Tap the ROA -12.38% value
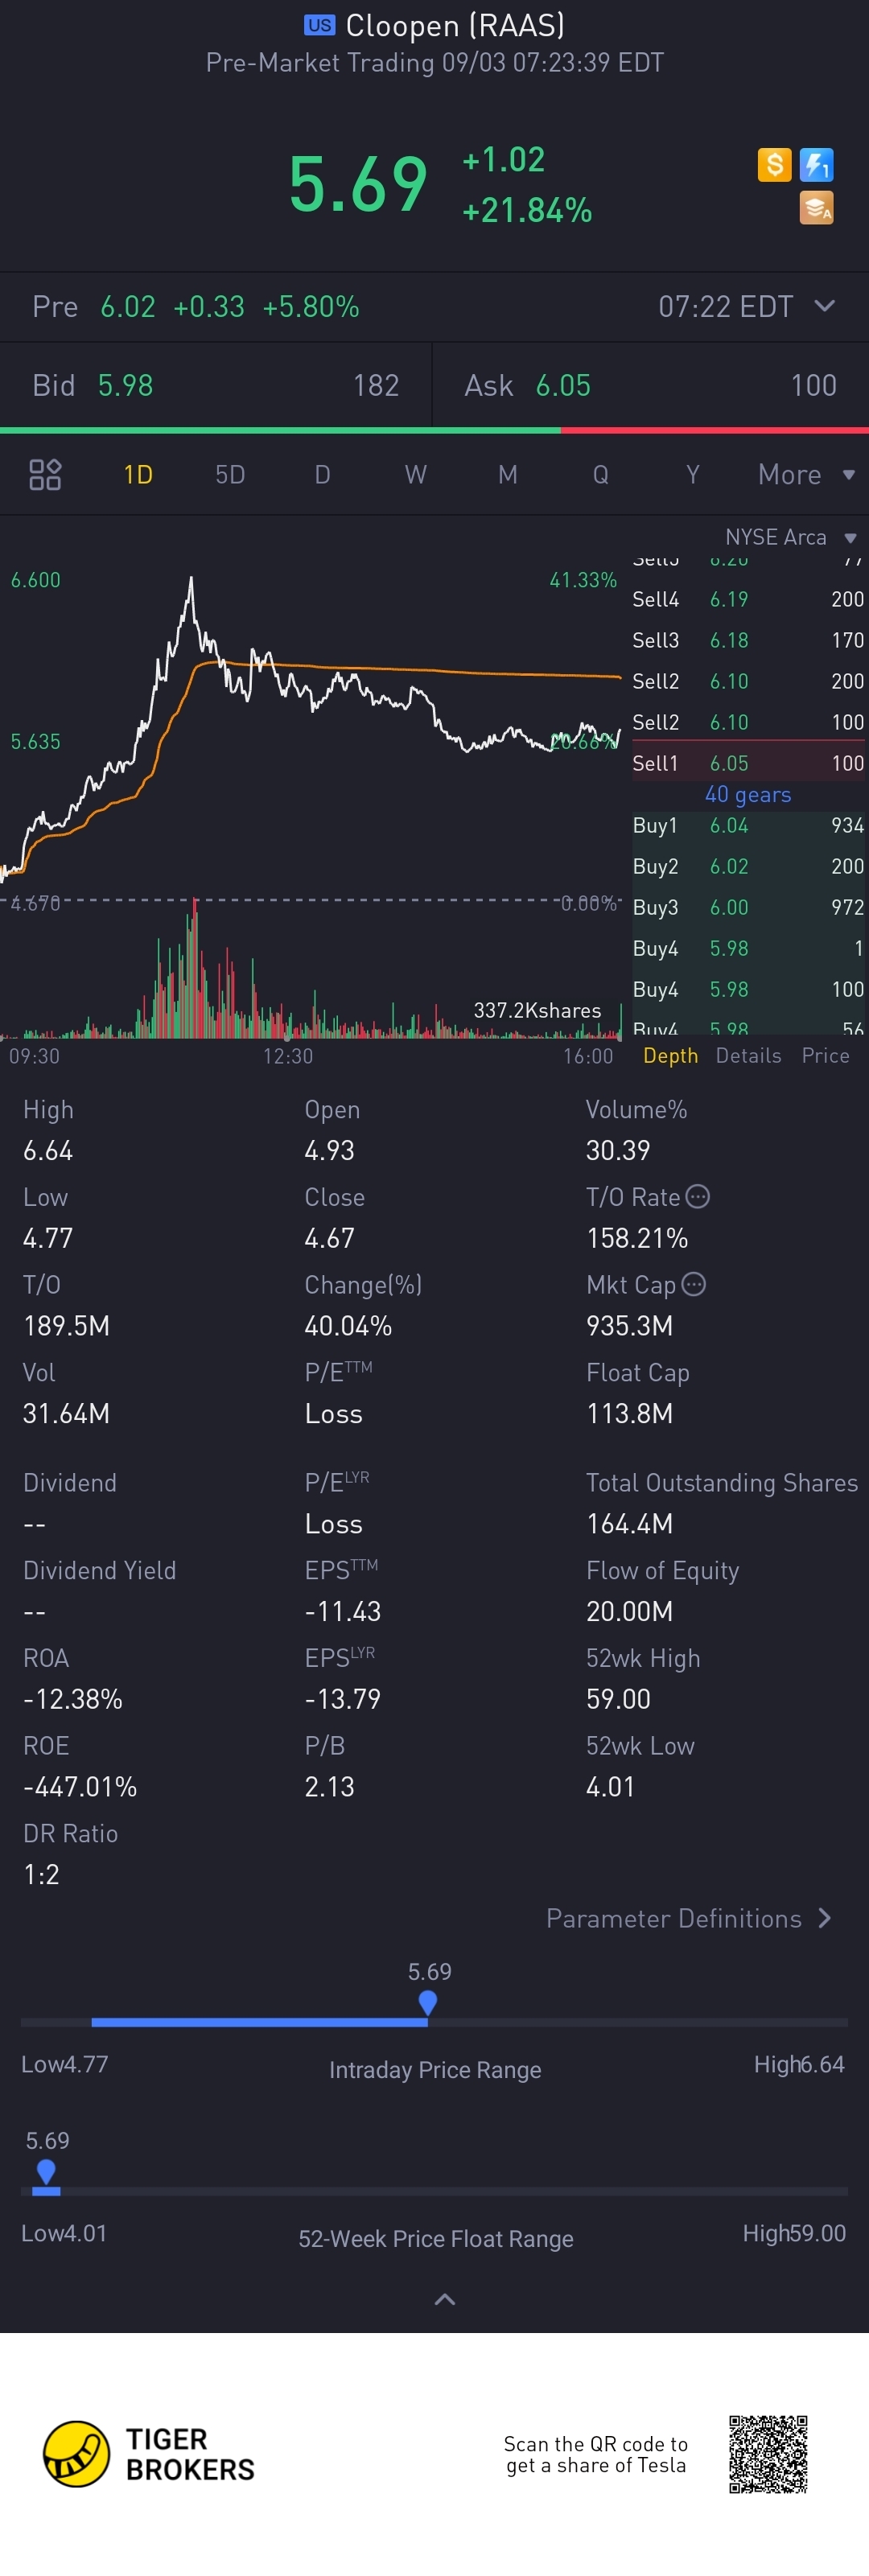This screenshot has width=869, height=2576. coord(72,1698)
